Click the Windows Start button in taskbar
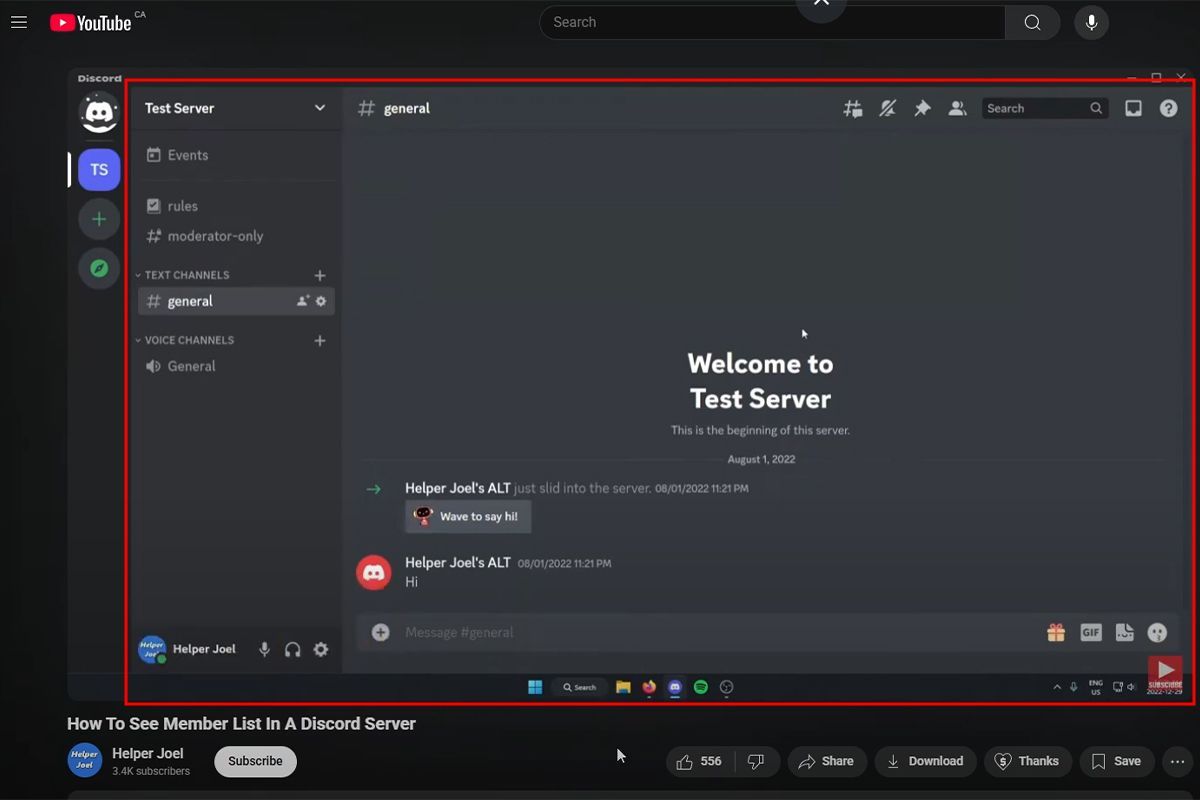Viewport: 1200px width, 800px height. point(535,687)
